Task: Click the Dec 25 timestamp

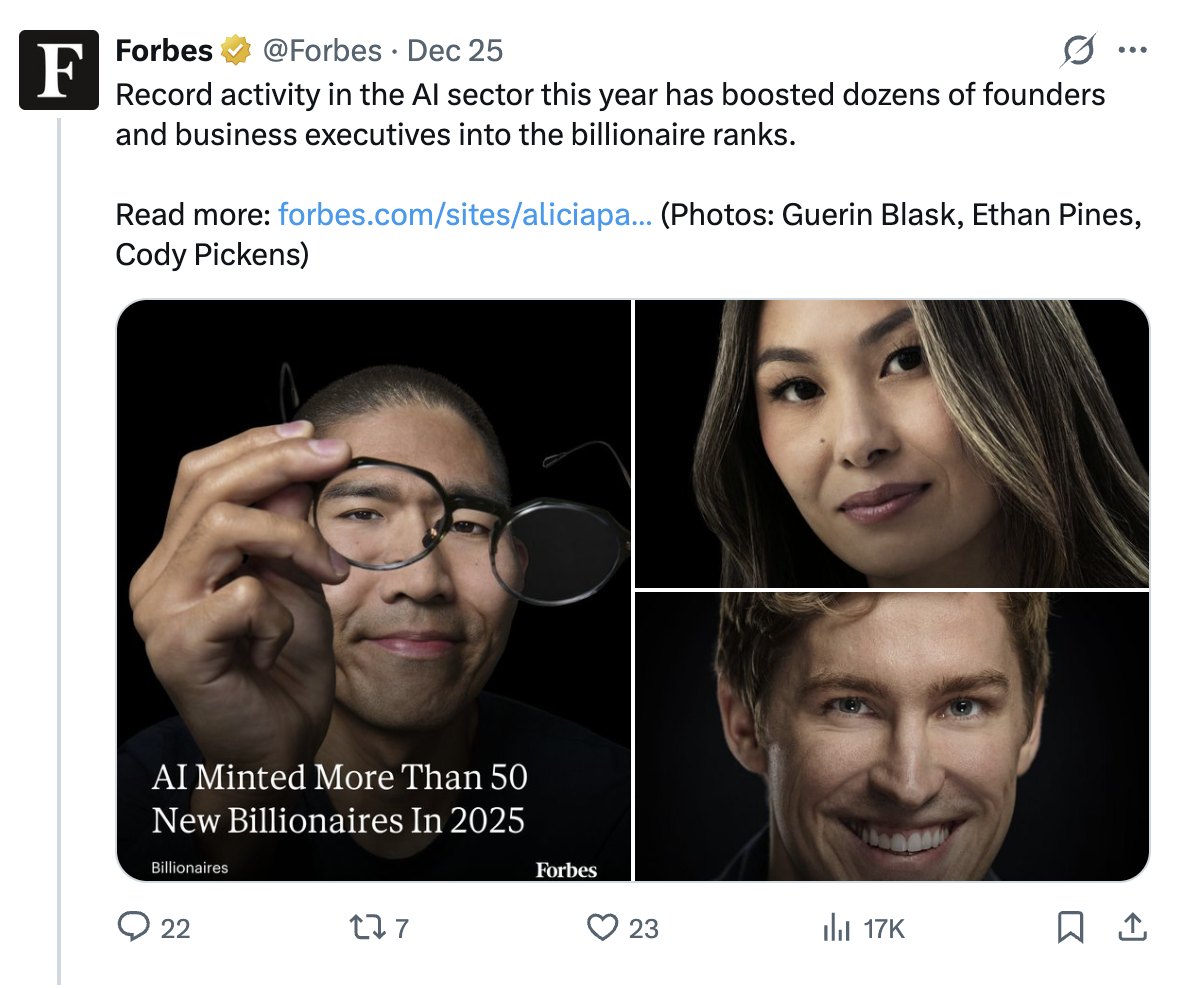Action: point(455,50)
